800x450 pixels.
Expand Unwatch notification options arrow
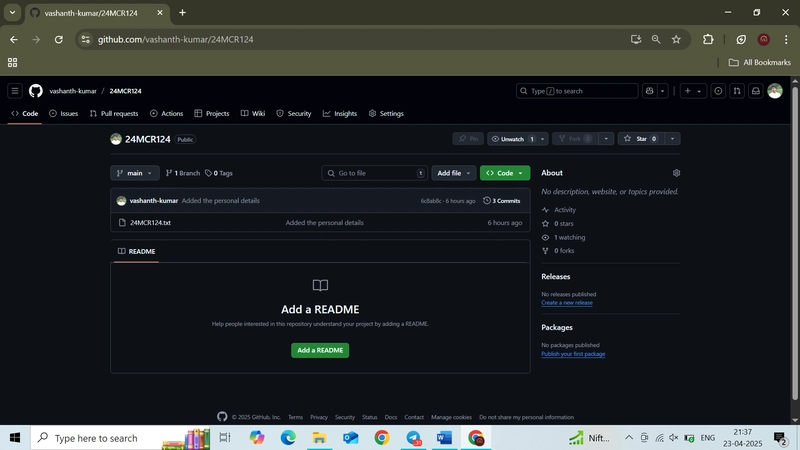pyautogui.click(x=542, y=139)
